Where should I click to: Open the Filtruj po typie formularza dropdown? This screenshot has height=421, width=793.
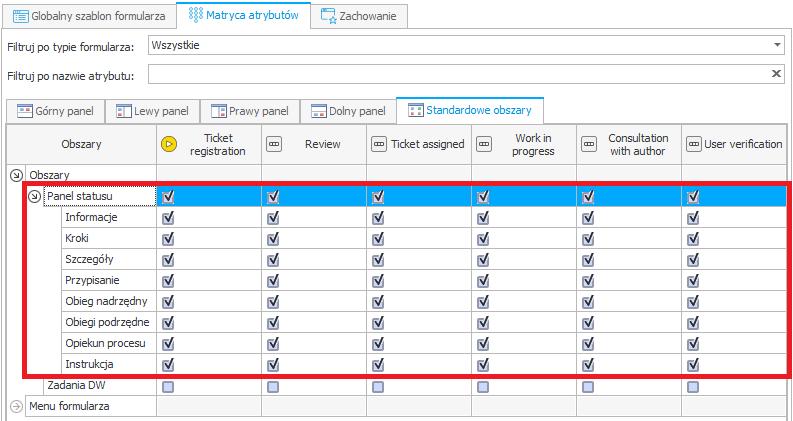tap(777, 45)
